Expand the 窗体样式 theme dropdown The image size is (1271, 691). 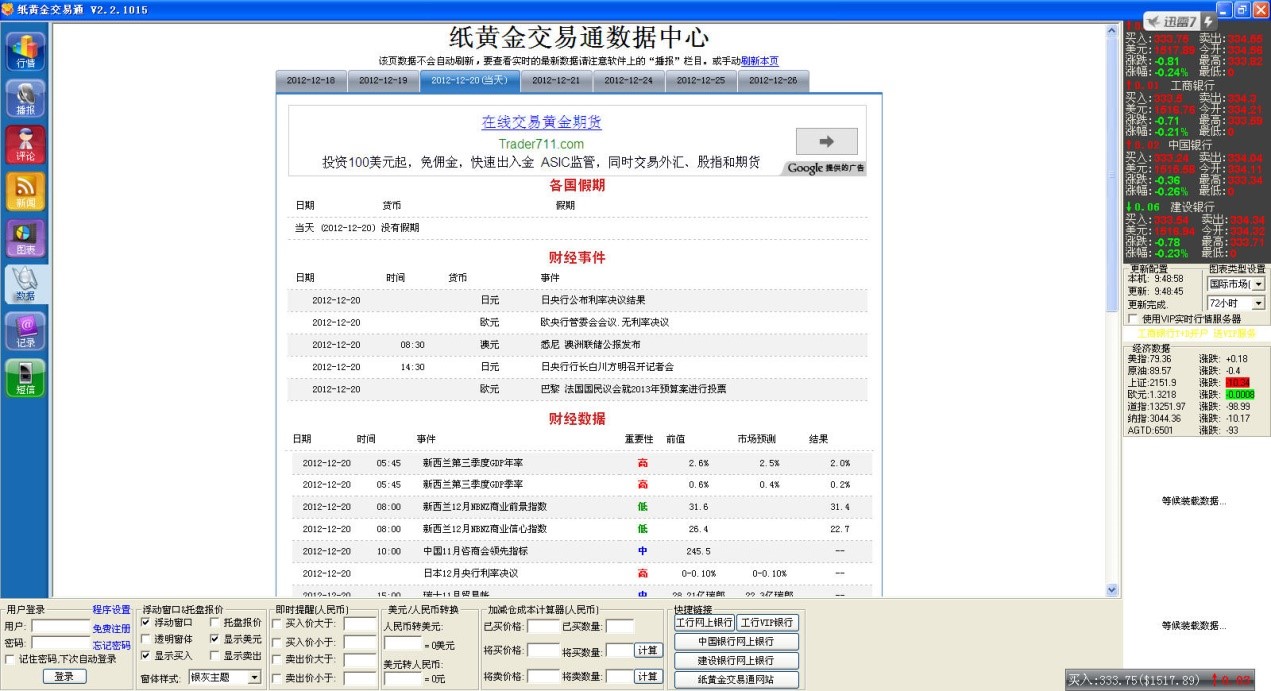pos(254,677)
